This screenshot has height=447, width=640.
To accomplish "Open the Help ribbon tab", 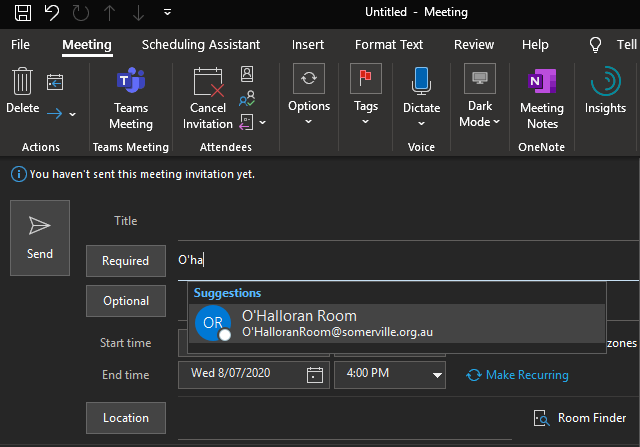I will pyautogui.click(x=535, y=44).
